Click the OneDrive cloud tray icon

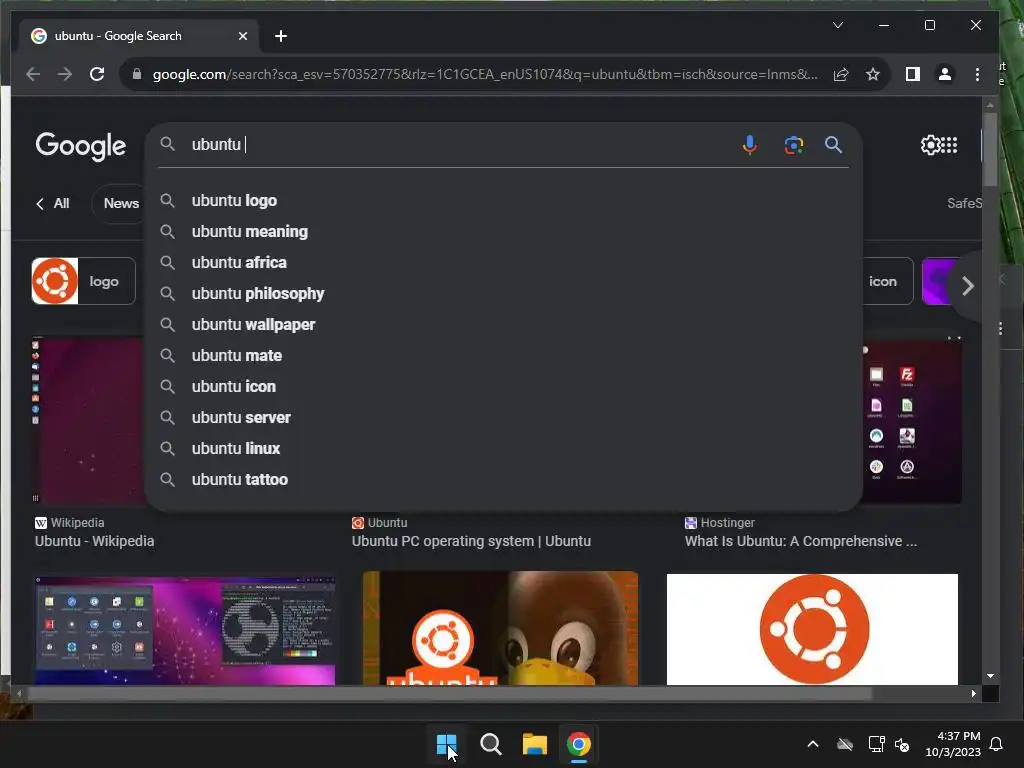point(845,744)
